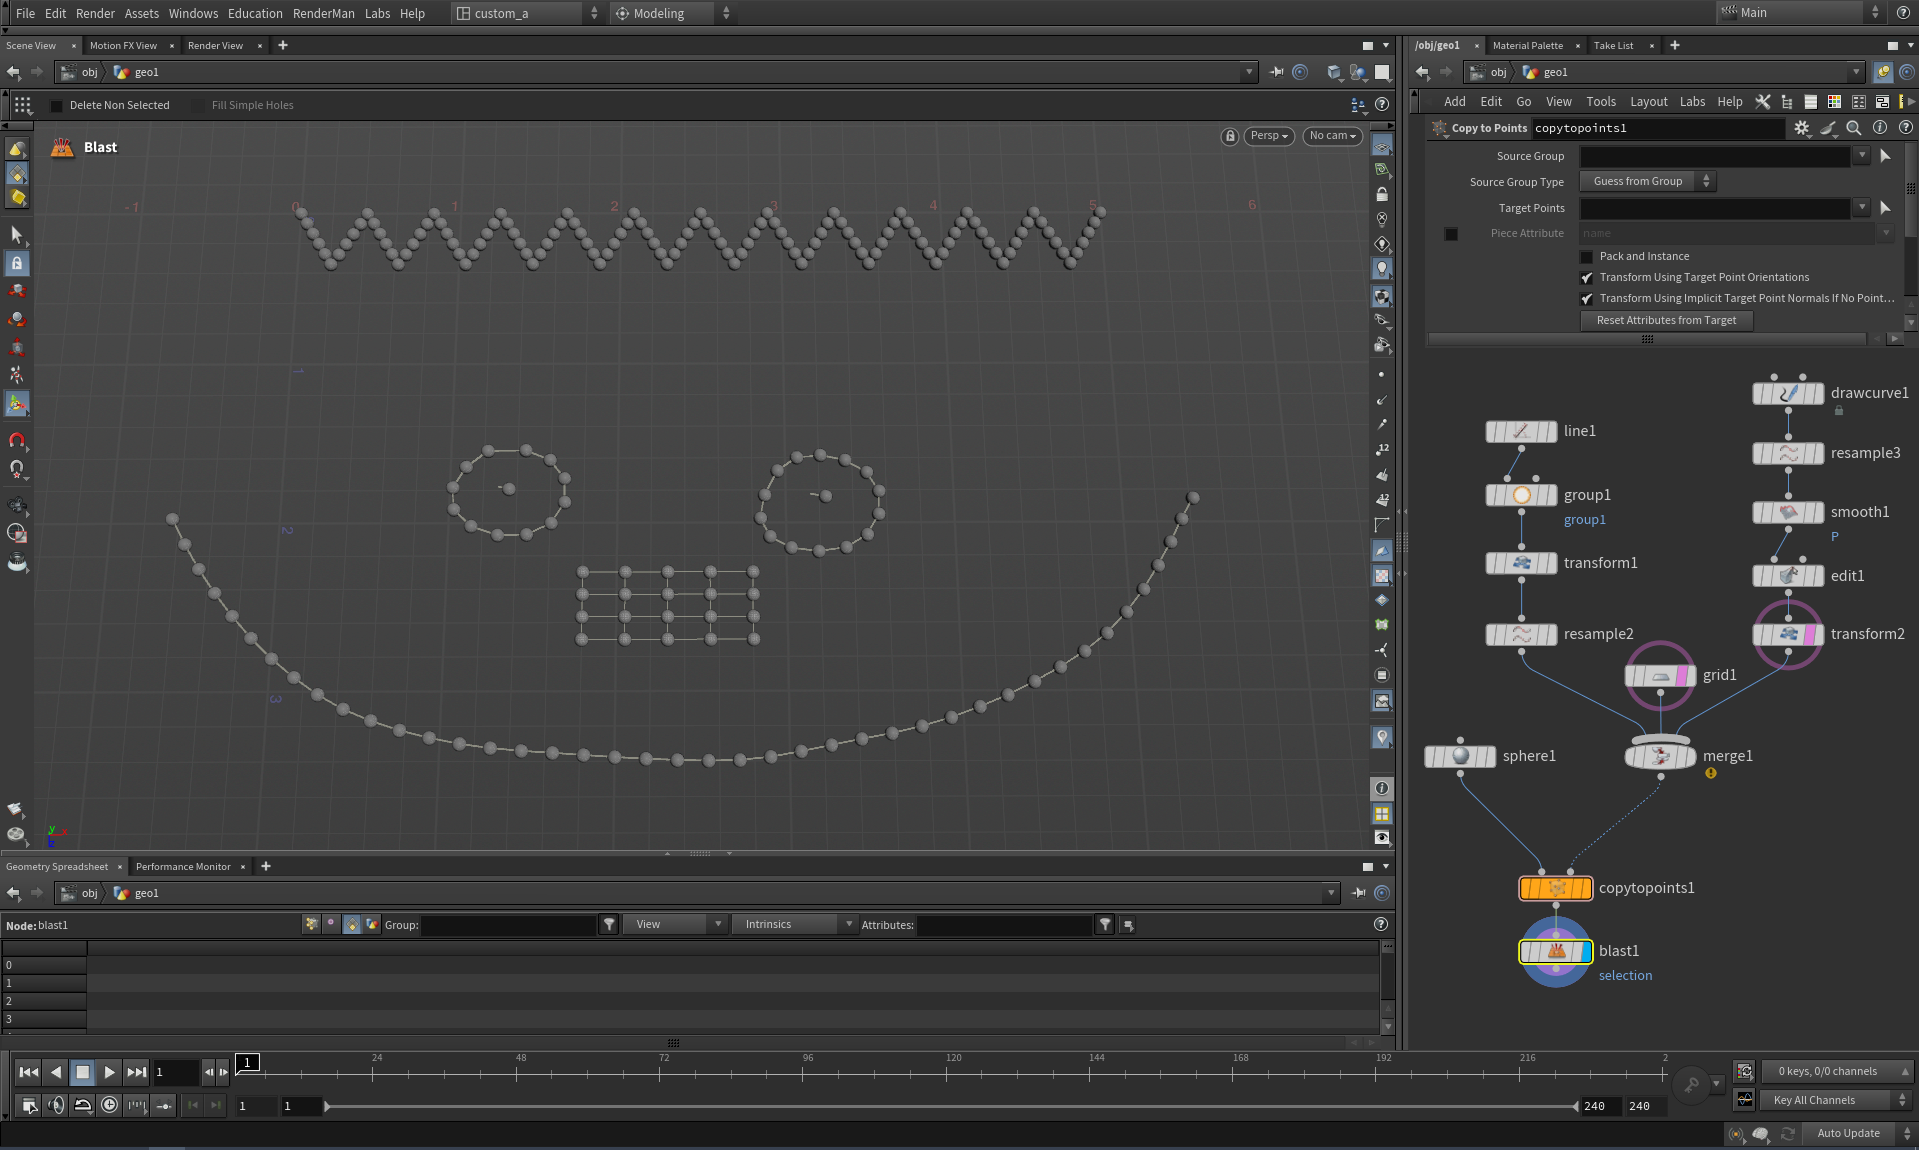1919x1150 pixels.
Task: Open the parameter gear settings icon
Action: [x=1801, y=128]
